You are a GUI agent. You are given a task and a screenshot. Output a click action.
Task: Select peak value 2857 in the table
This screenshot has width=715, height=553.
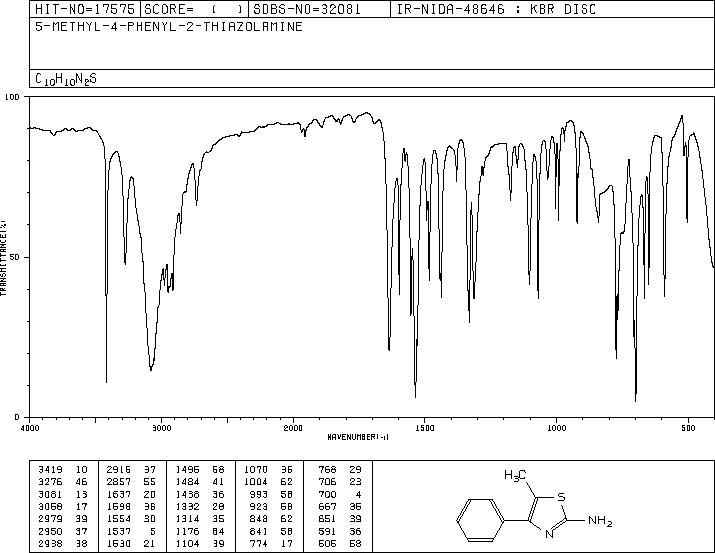(119, 482)
